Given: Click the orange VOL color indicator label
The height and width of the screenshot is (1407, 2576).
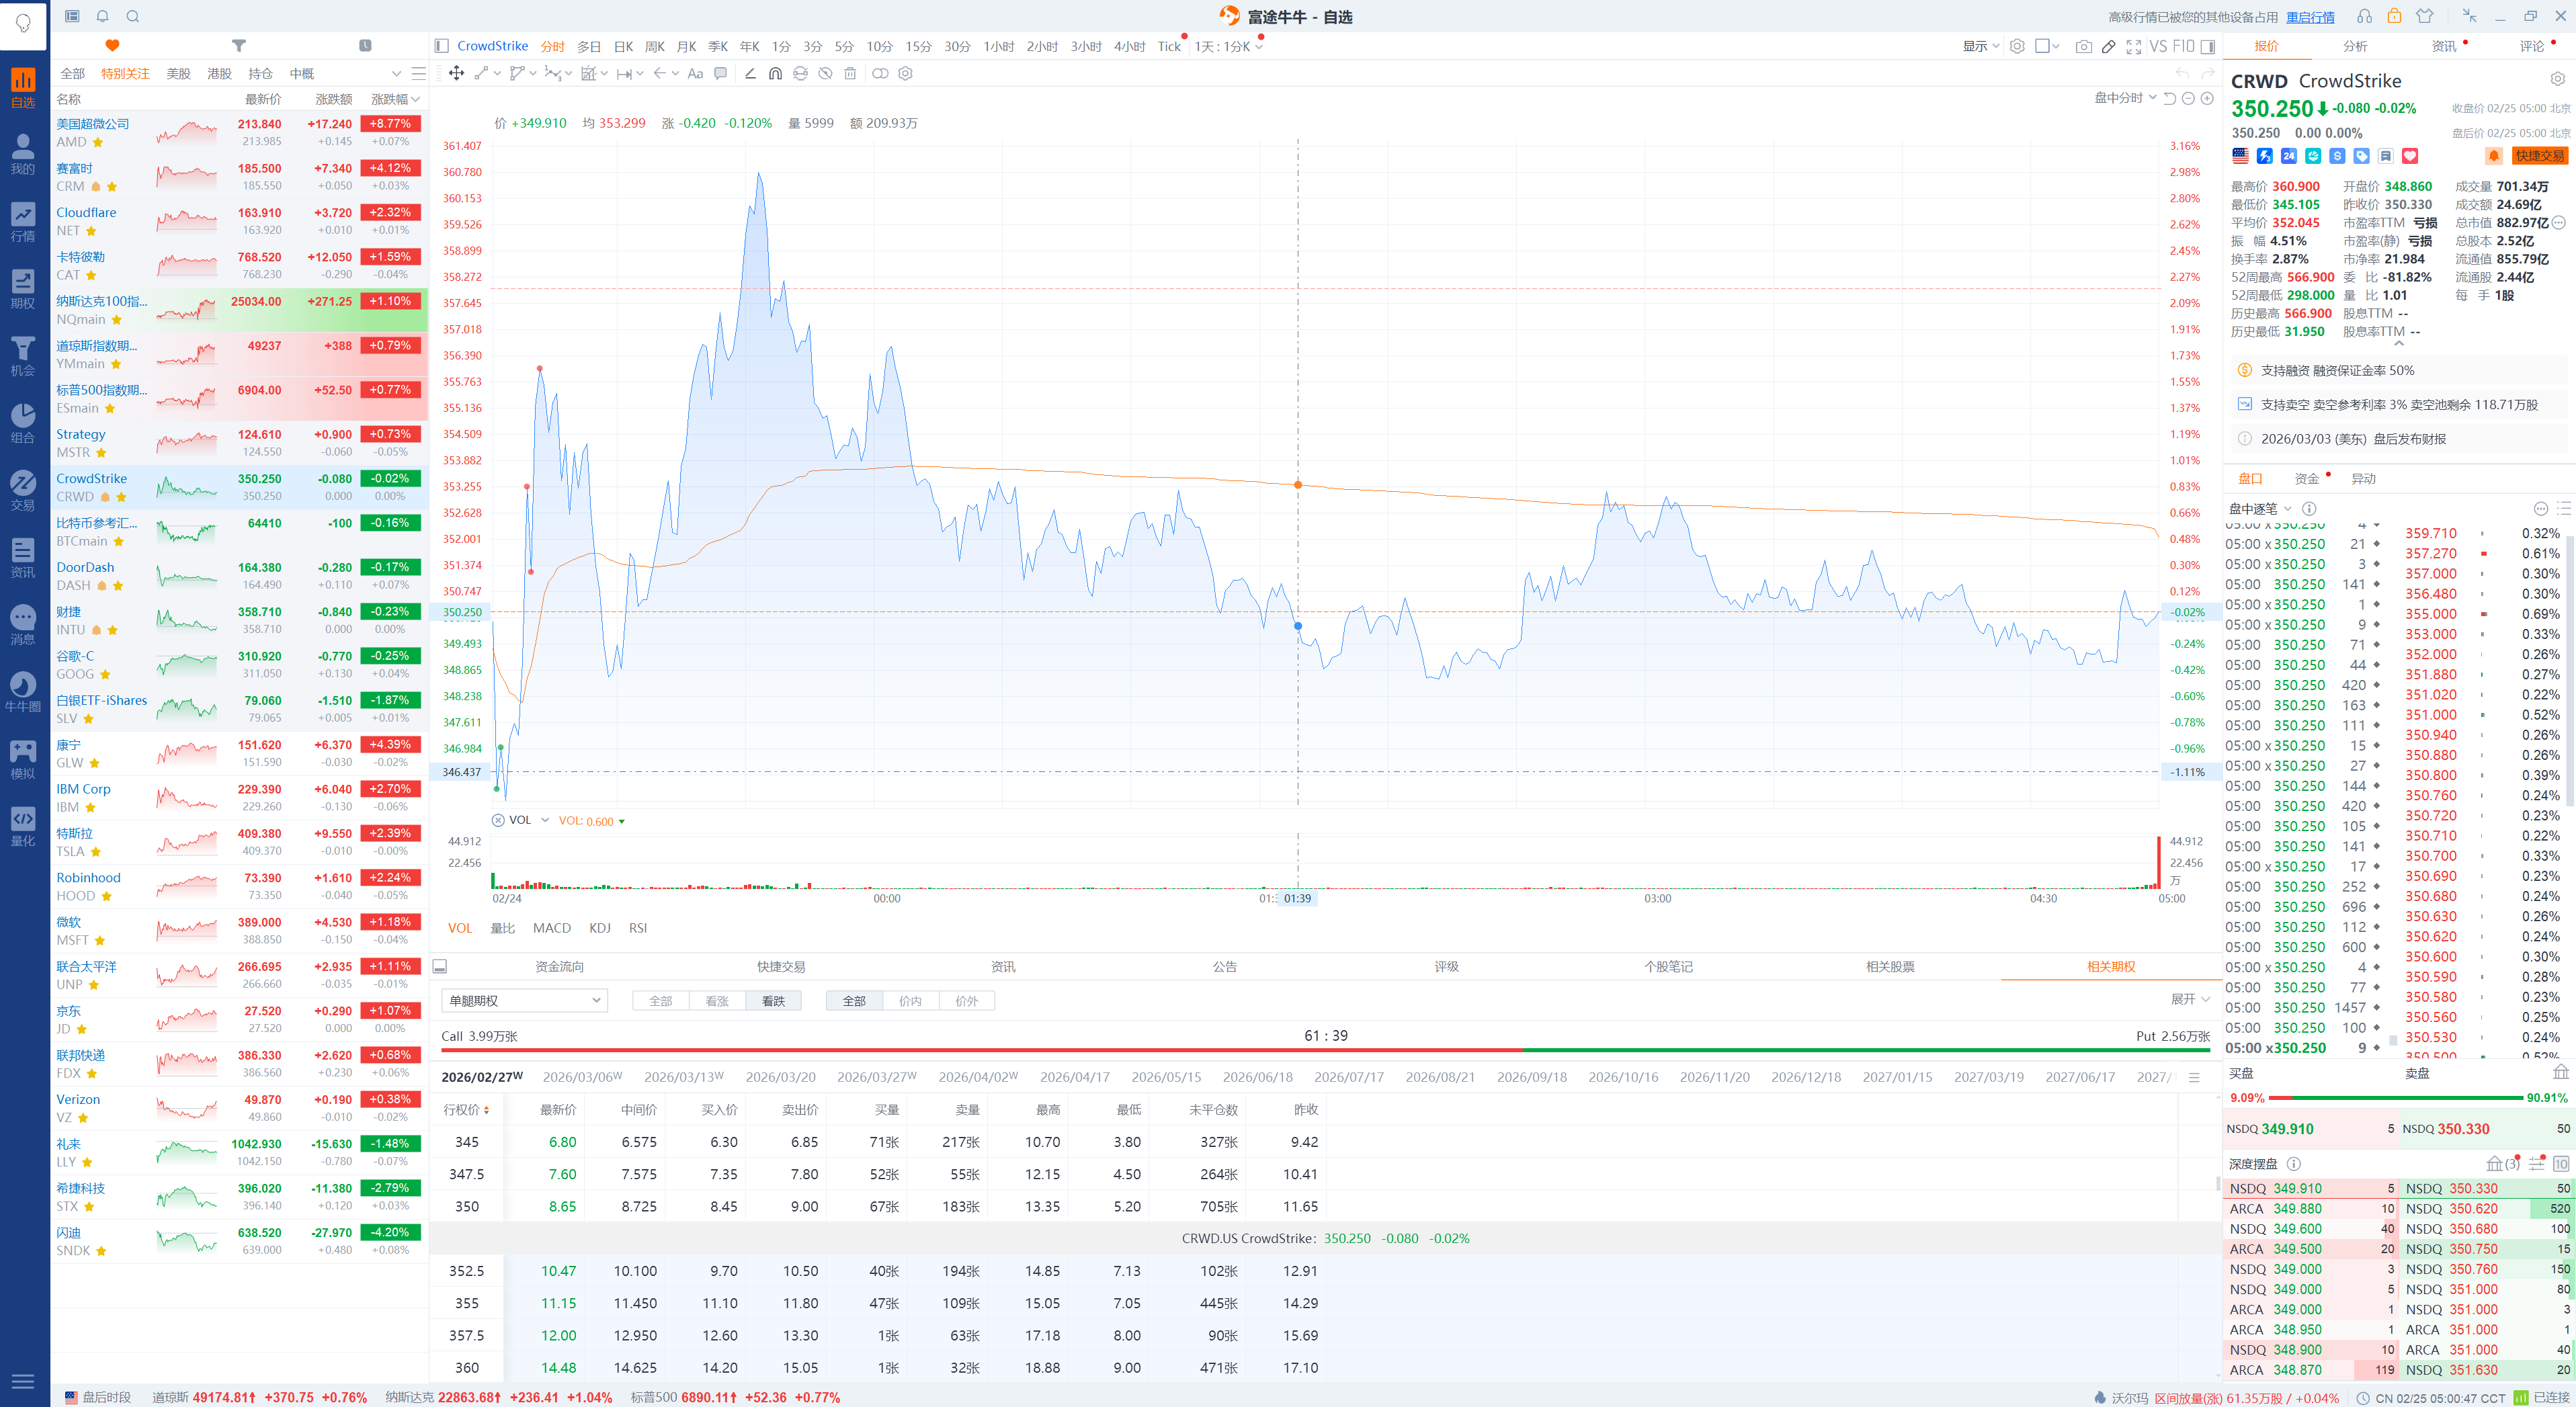Looking at the screenshot, I should [586, 821].
